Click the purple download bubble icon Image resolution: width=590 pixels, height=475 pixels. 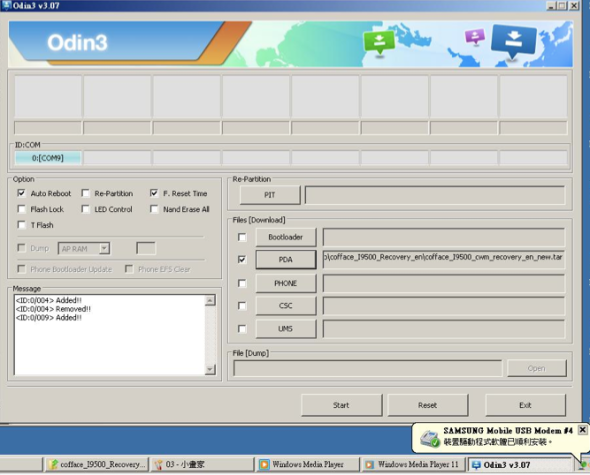click(x=475, y=37)
